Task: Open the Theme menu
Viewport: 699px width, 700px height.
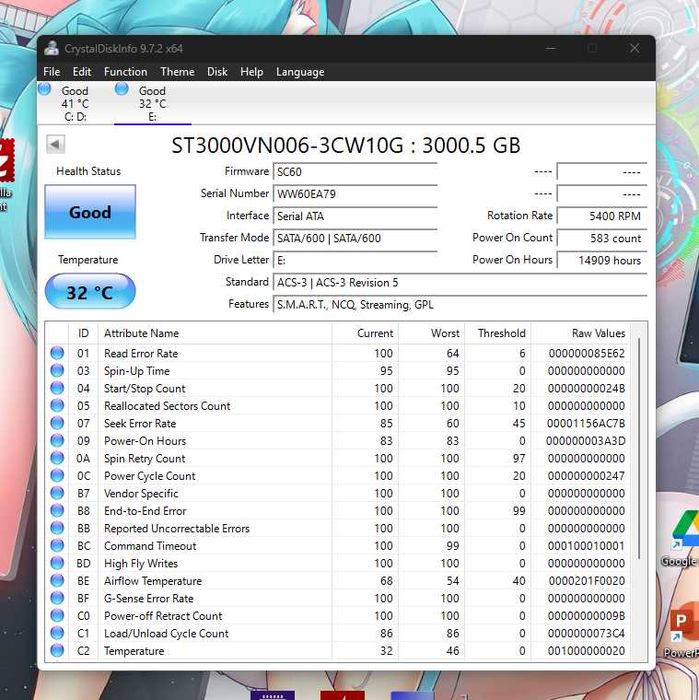Action: pos(177,72)
